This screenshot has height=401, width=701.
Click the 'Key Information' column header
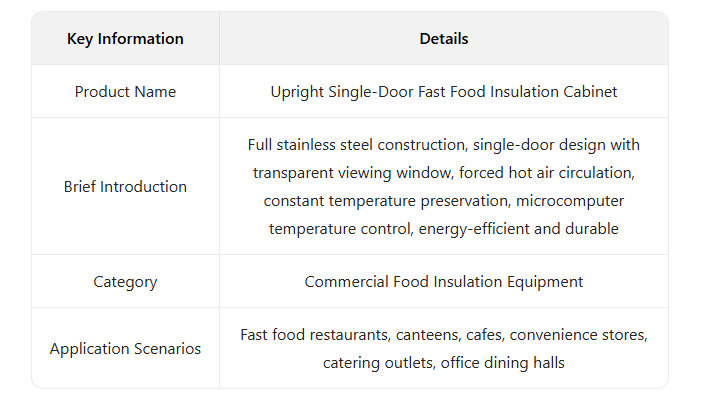[x=125, y=39]
